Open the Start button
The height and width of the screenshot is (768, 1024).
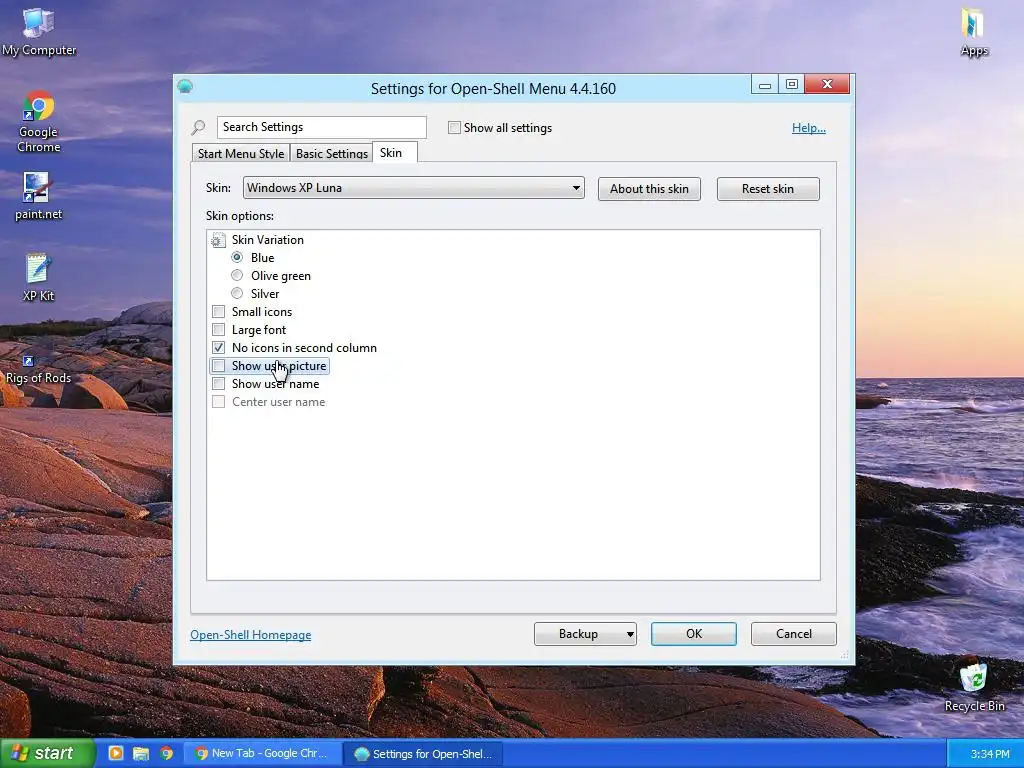tap(47, 753)
